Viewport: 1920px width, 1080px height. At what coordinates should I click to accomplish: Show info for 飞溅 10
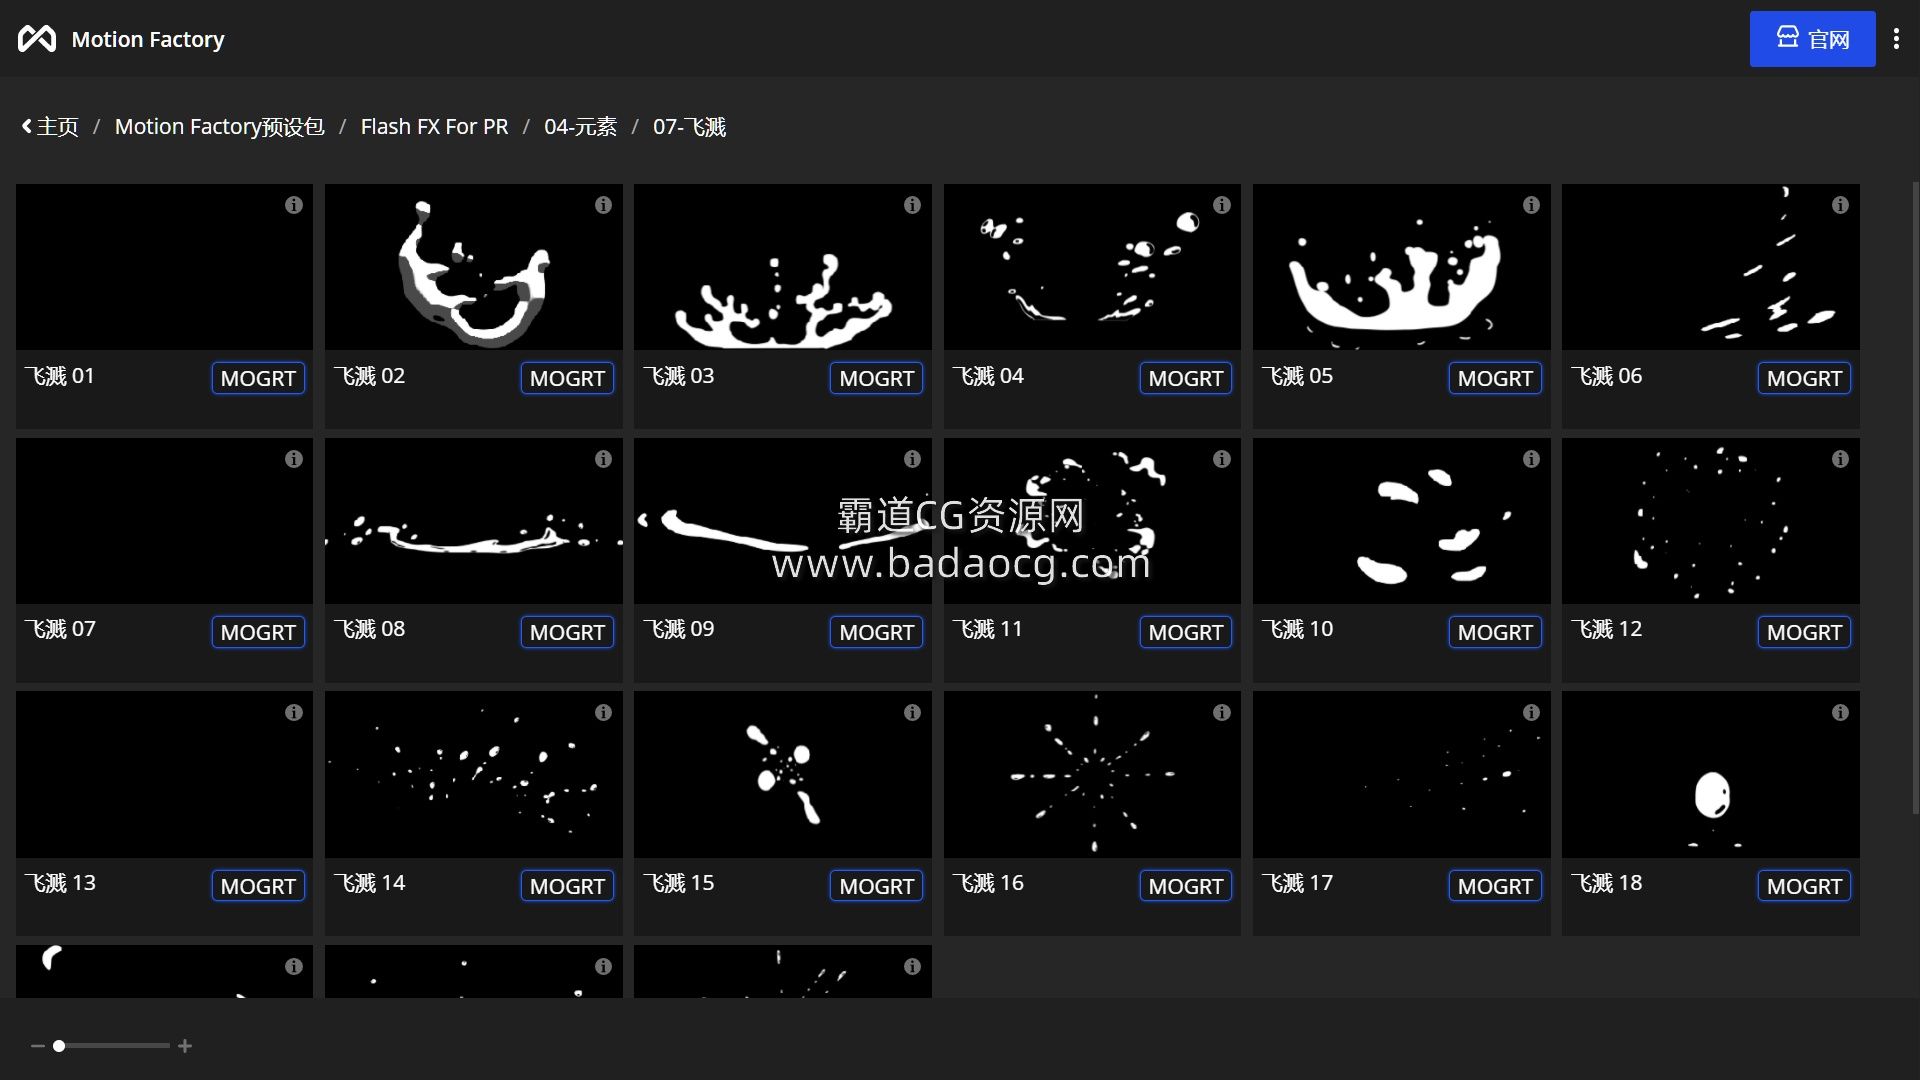(1531, 459)
